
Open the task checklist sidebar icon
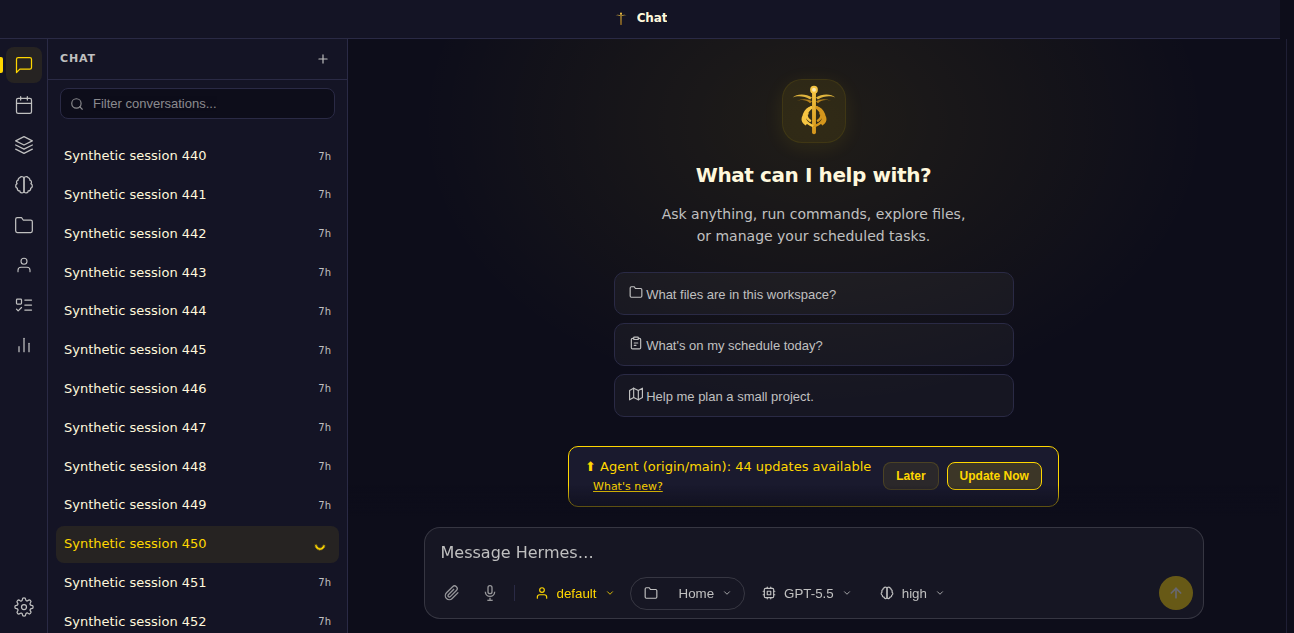24,305
